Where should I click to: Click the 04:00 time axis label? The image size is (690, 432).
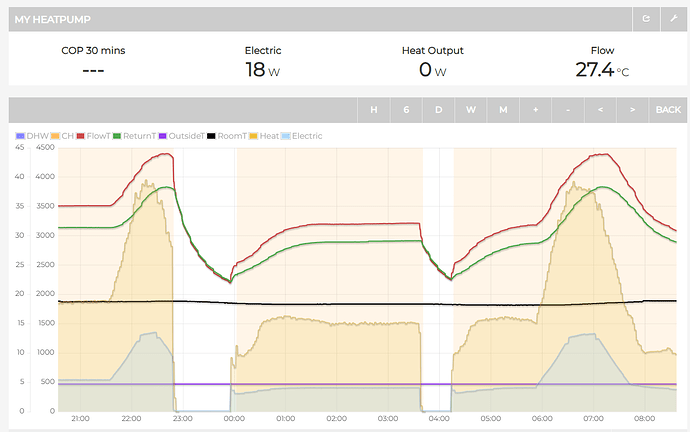pyautogui.click(x=439, y=418)
